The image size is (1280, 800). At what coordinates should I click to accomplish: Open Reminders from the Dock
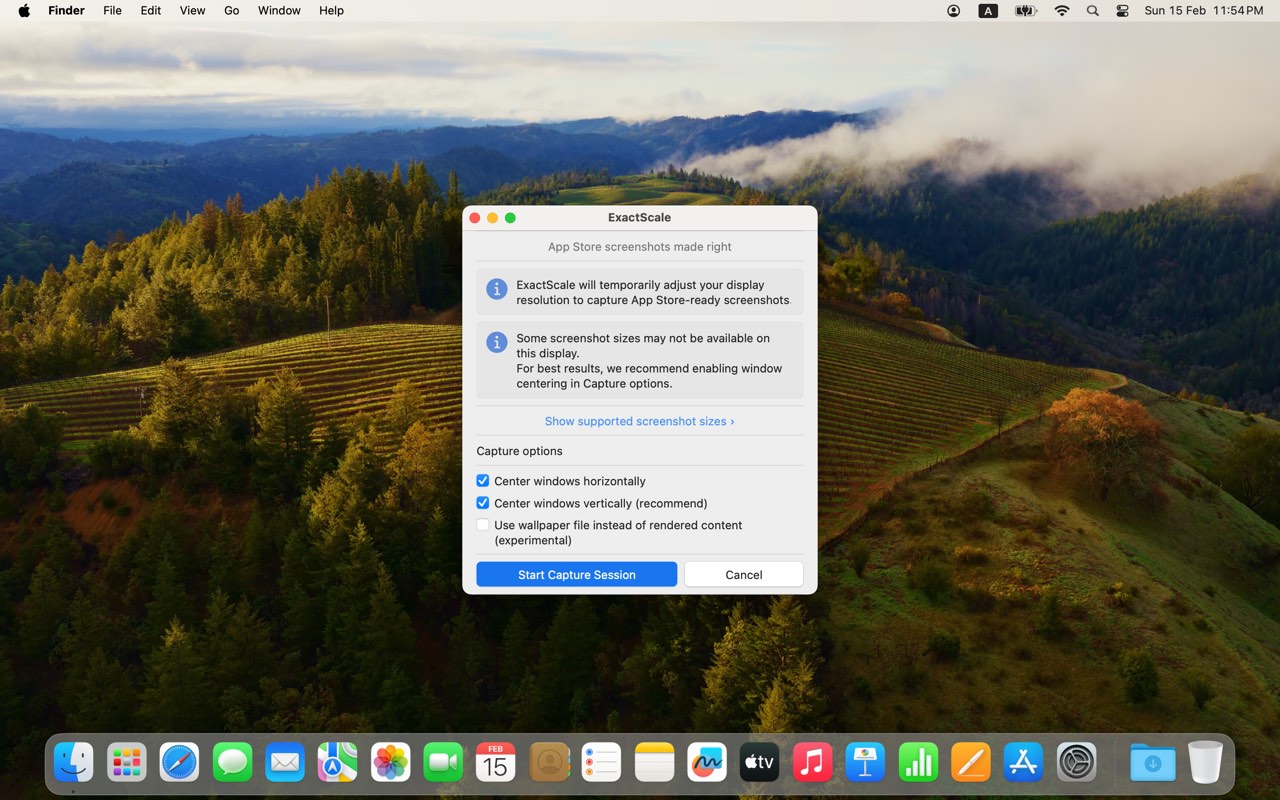pos(602,763)
